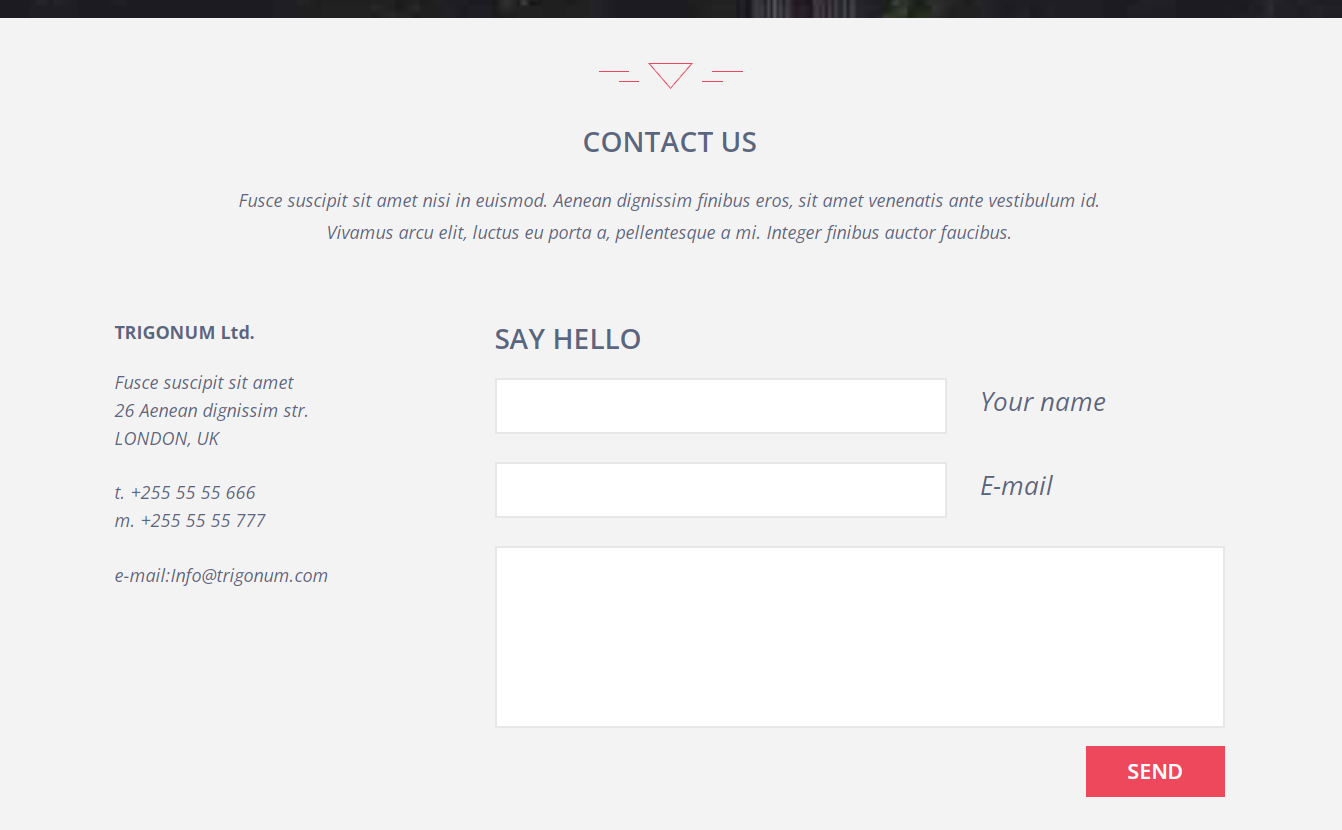The image size is (1342, 830).
Task: Click the "LONDON, UK" address text
Action: click(x=167, y=439)
